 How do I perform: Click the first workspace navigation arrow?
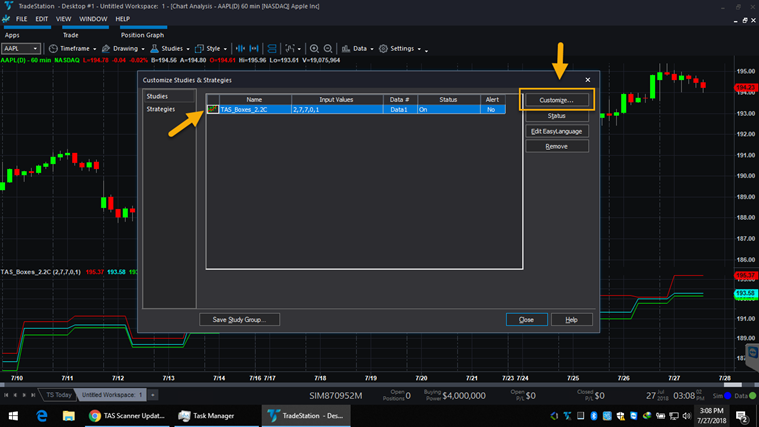6,395
